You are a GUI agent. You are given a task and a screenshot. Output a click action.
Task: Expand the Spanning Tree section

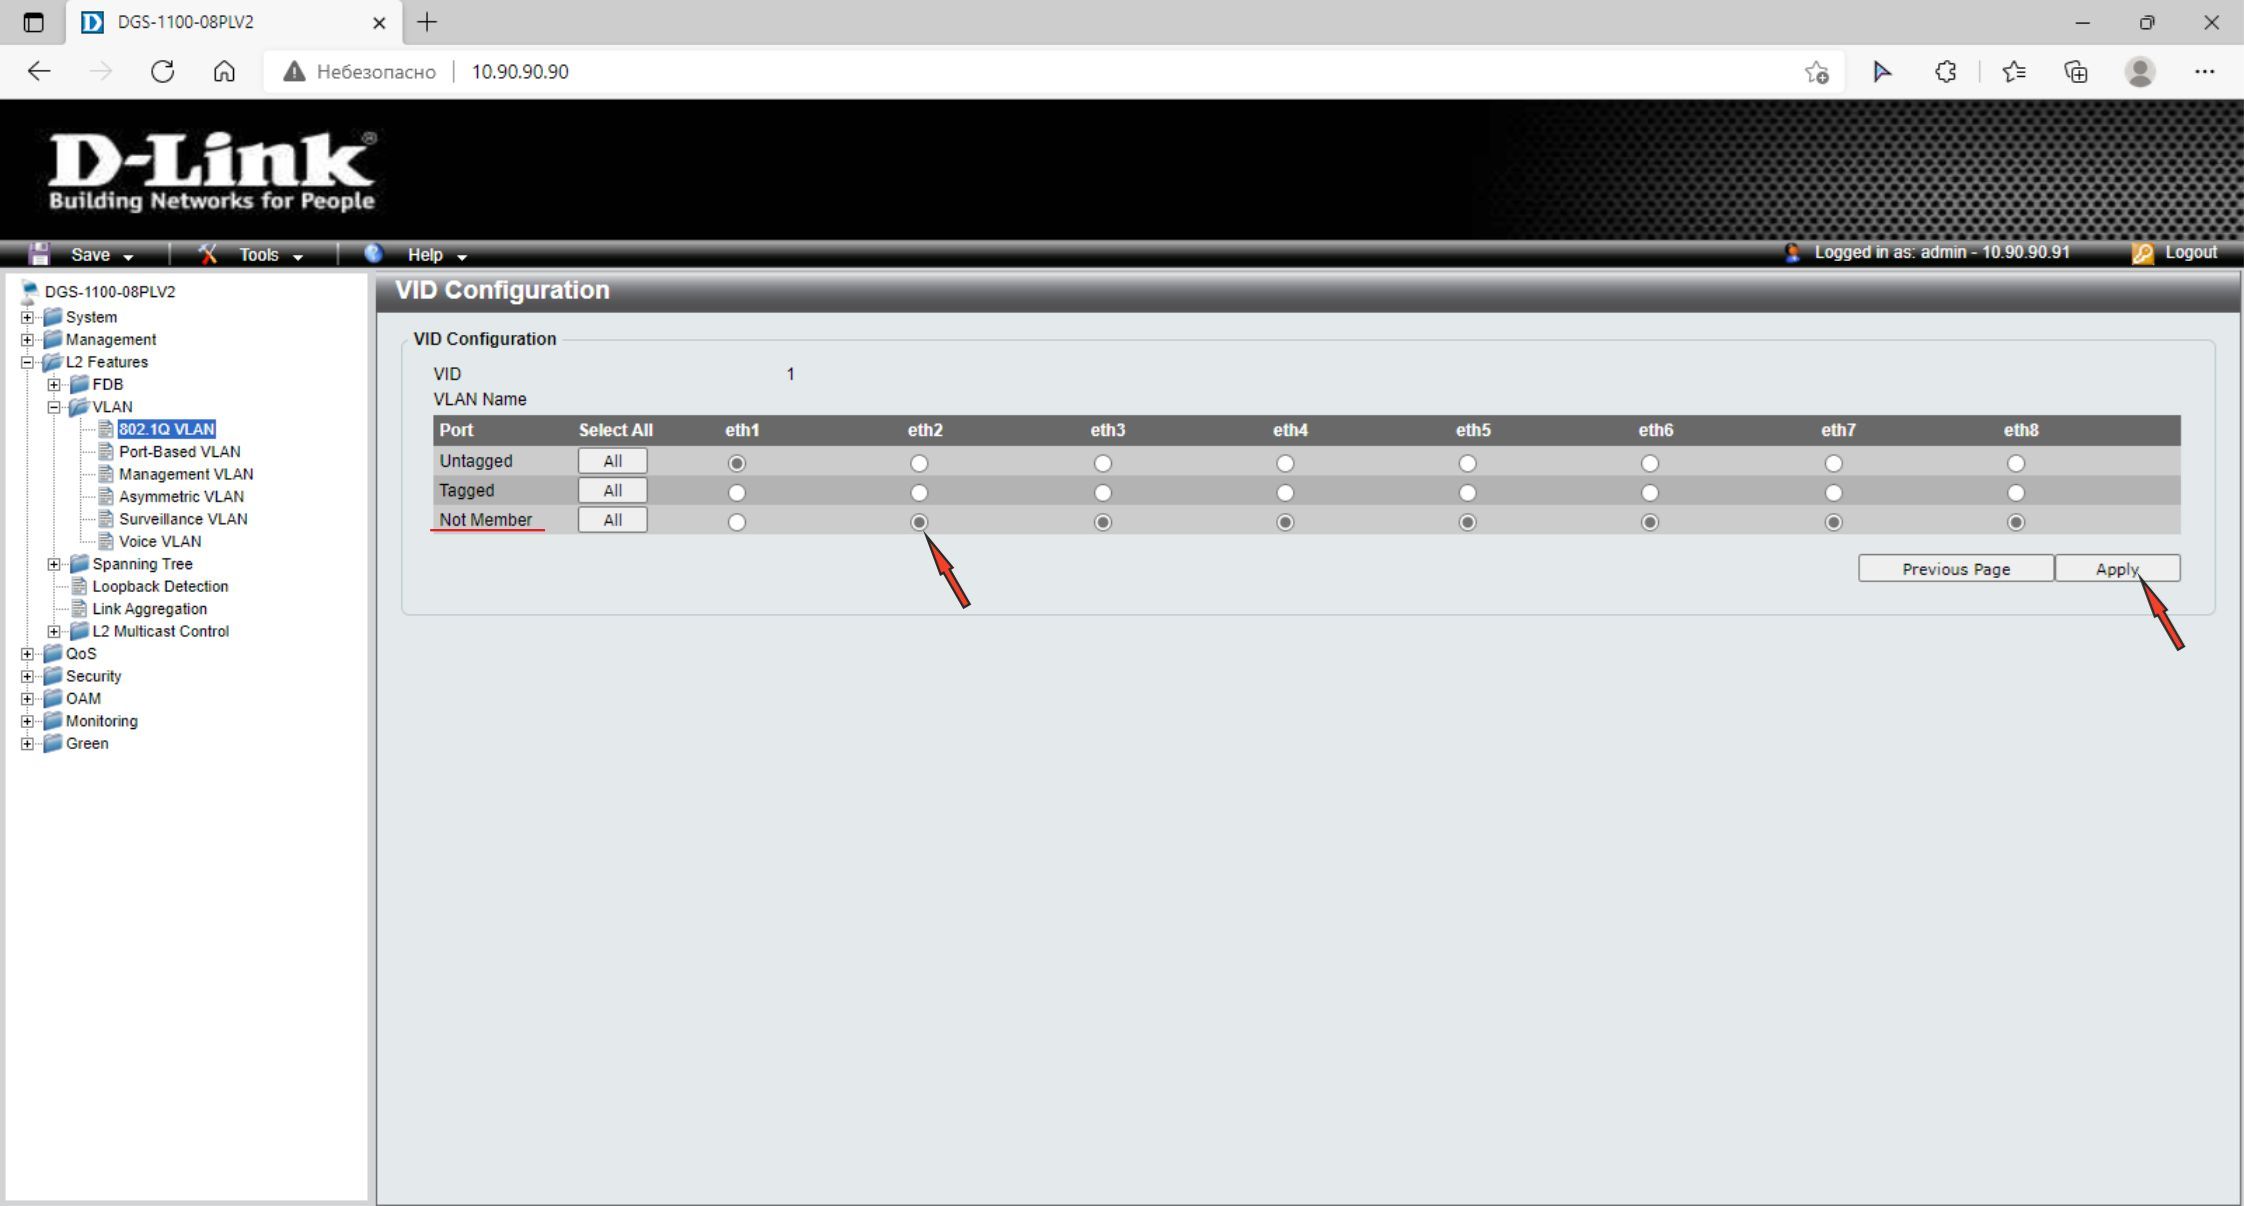click(x=55, y=563)
